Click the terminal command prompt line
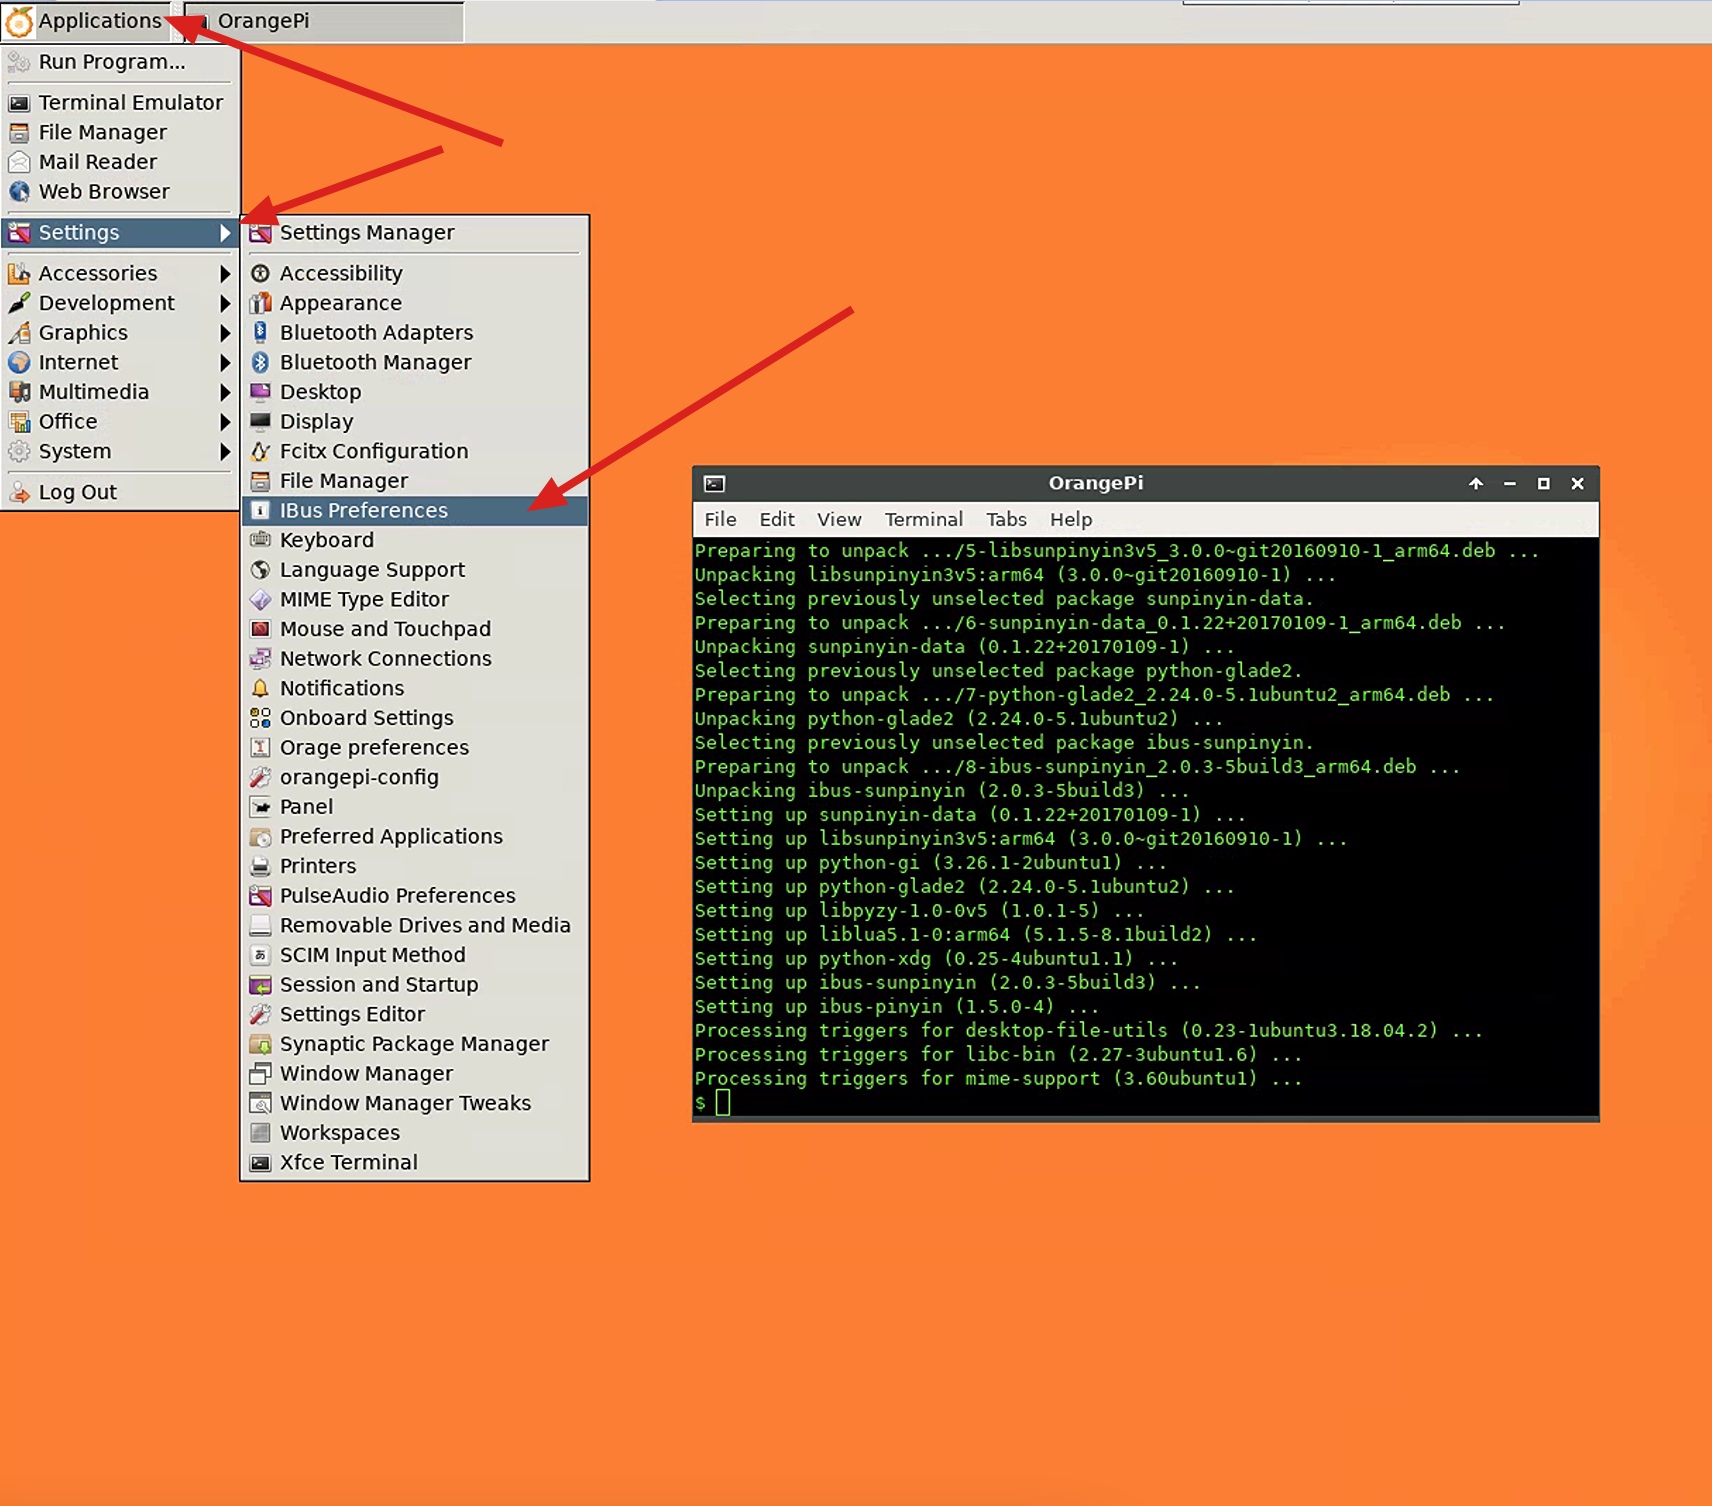 [x=1145, y=1103]
